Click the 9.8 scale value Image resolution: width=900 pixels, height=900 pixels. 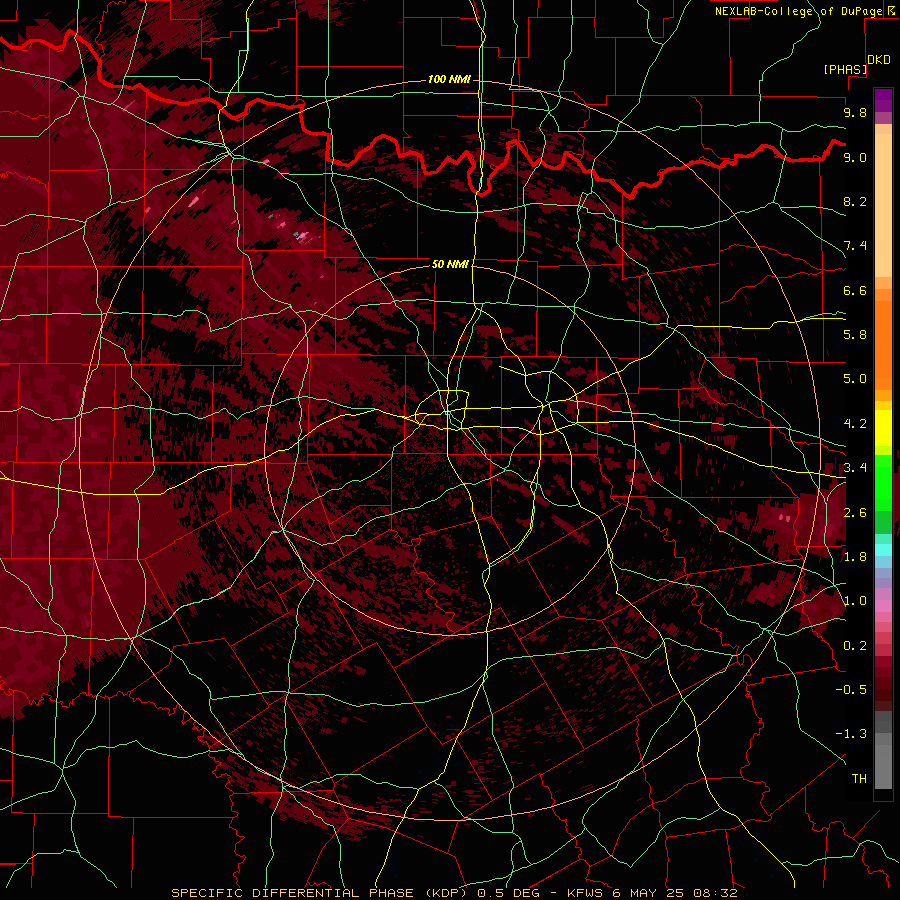855,112
